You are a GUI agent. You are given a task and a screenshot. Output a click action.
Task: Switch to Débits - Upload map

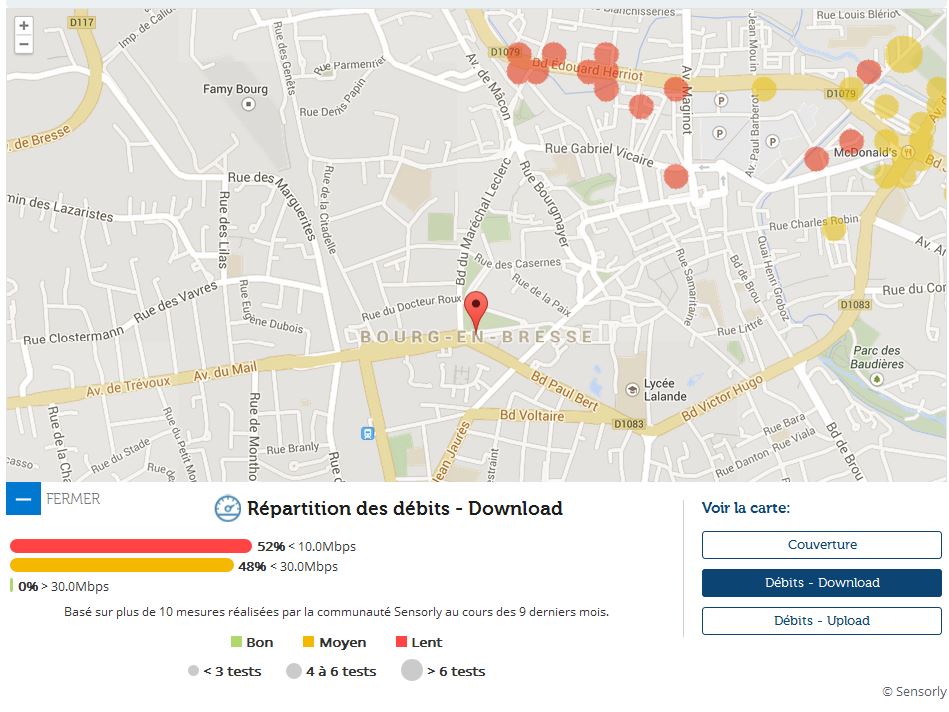click(821, 621)
